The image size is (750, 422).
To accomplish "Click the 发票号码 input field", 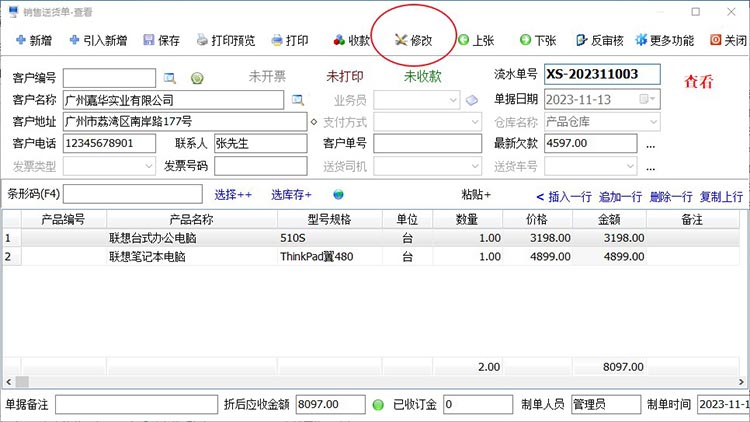I will [261, 167].
